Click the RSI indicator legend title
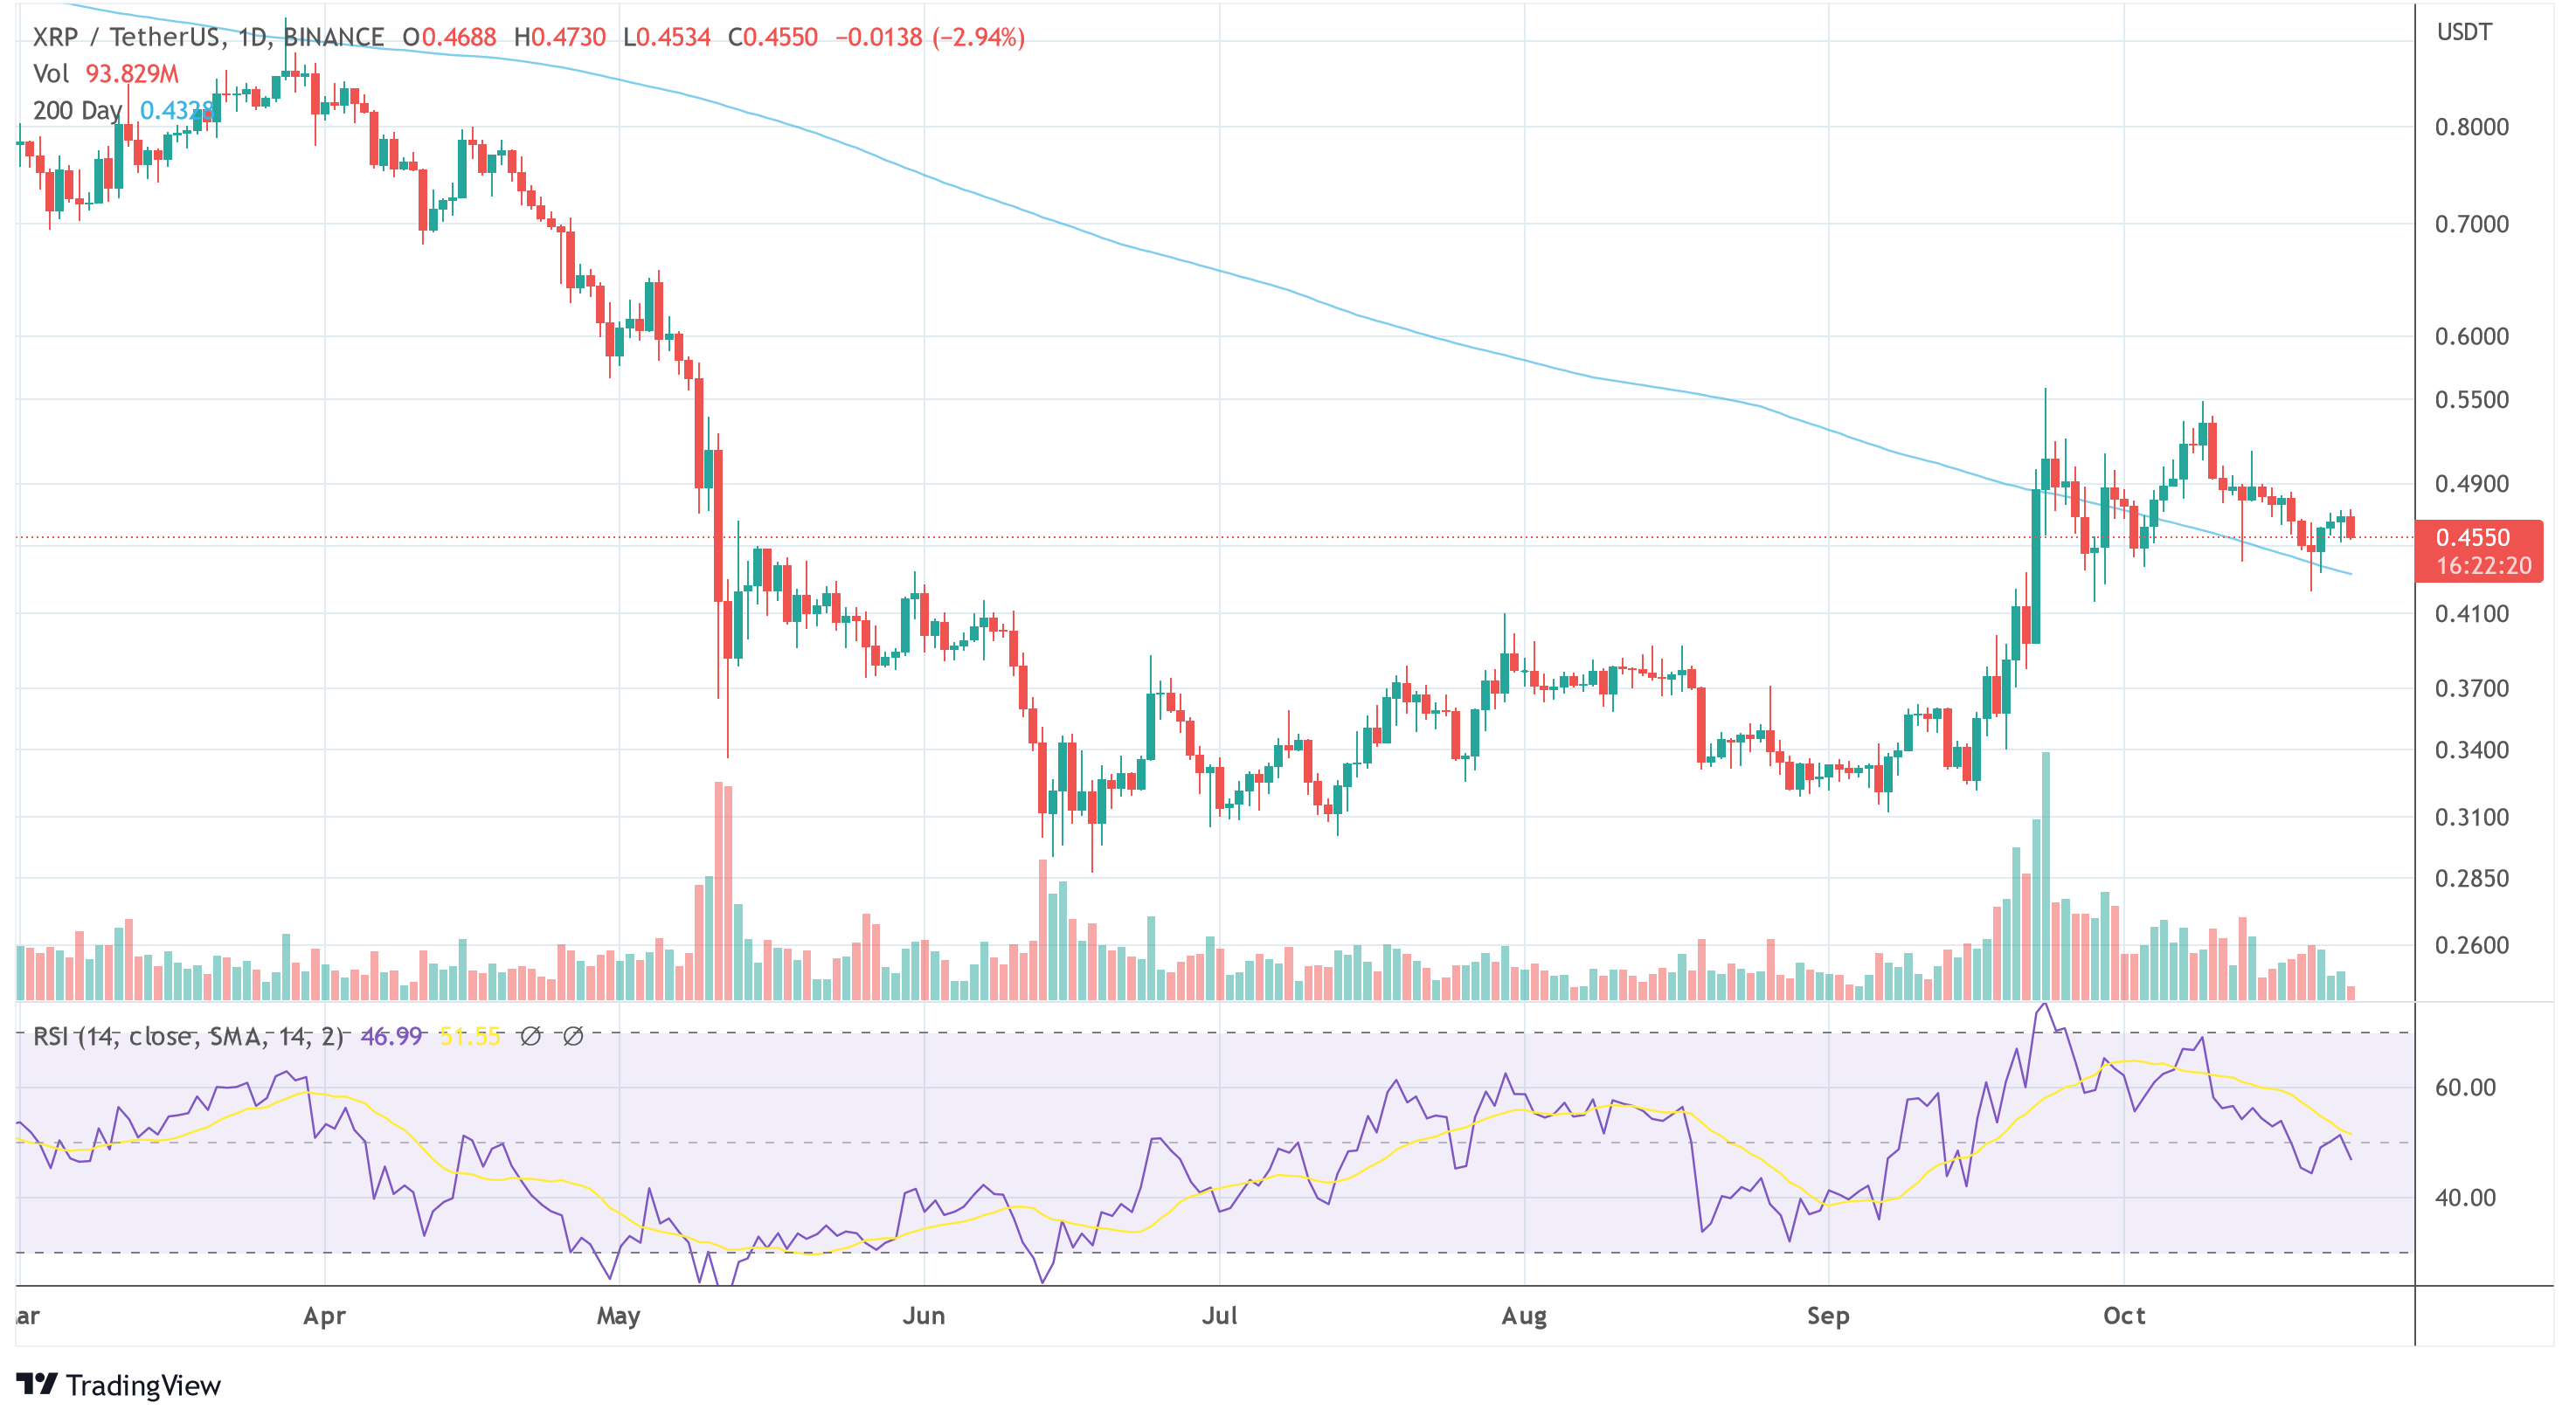 point(187,1036)
